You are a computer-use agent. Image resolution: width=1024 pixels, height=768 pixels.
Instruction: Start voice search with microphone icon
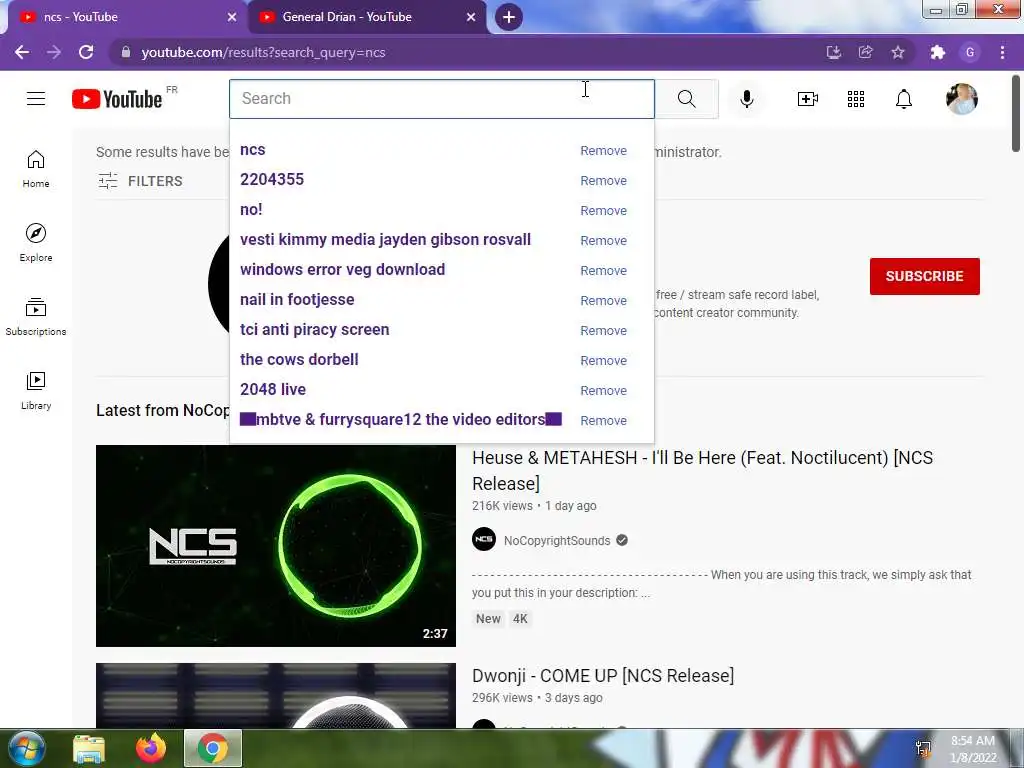pyautogui.click(x=747, y=99)
